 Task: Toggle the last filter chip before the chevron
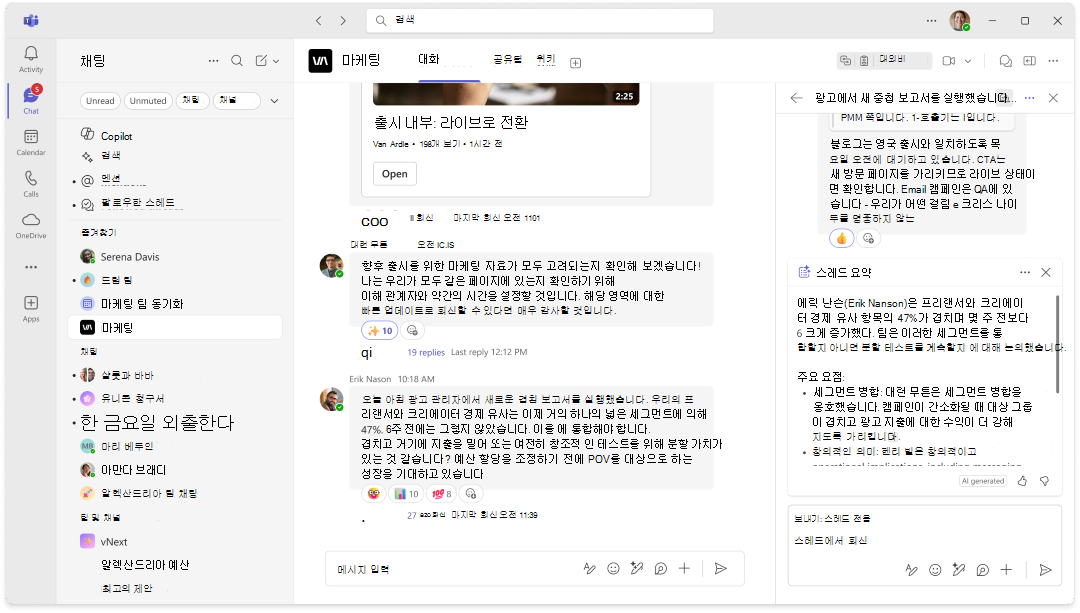point(236,101)
